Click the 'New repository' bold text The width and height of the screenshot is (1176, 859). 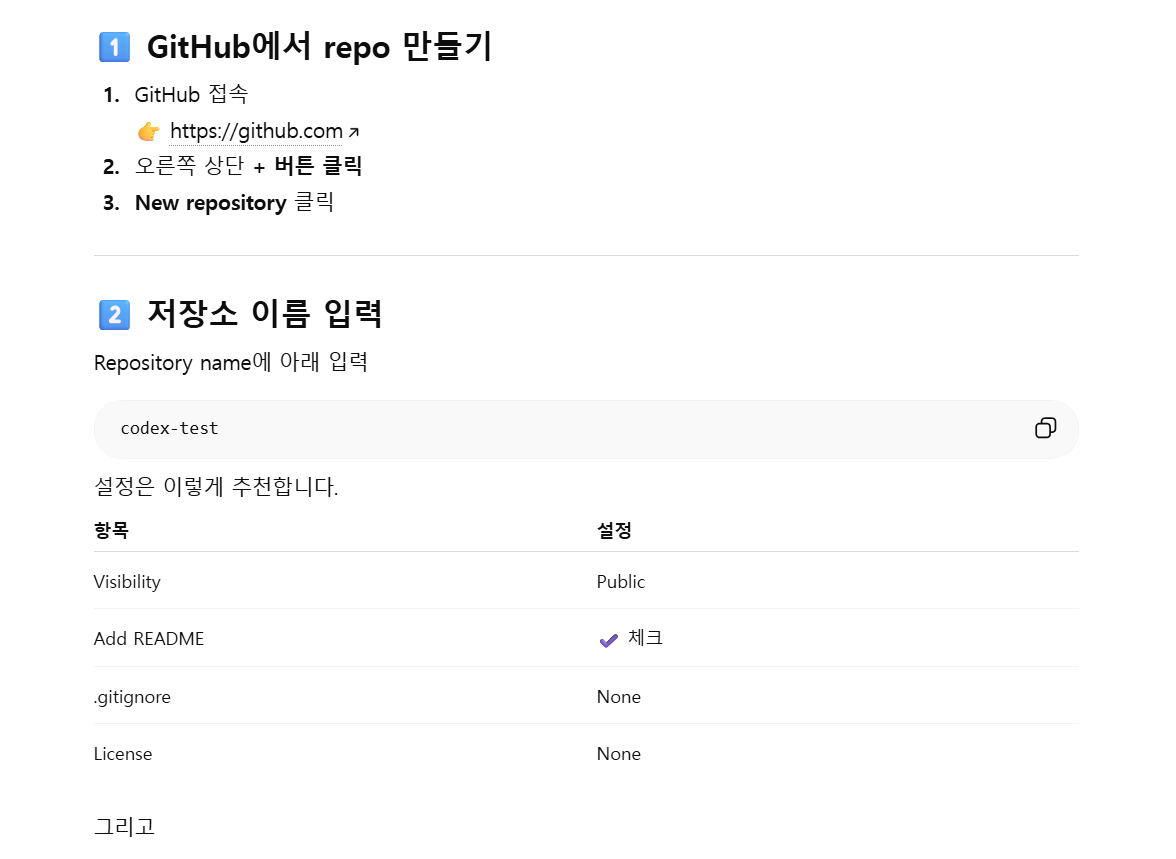click(x=211, y=203)
